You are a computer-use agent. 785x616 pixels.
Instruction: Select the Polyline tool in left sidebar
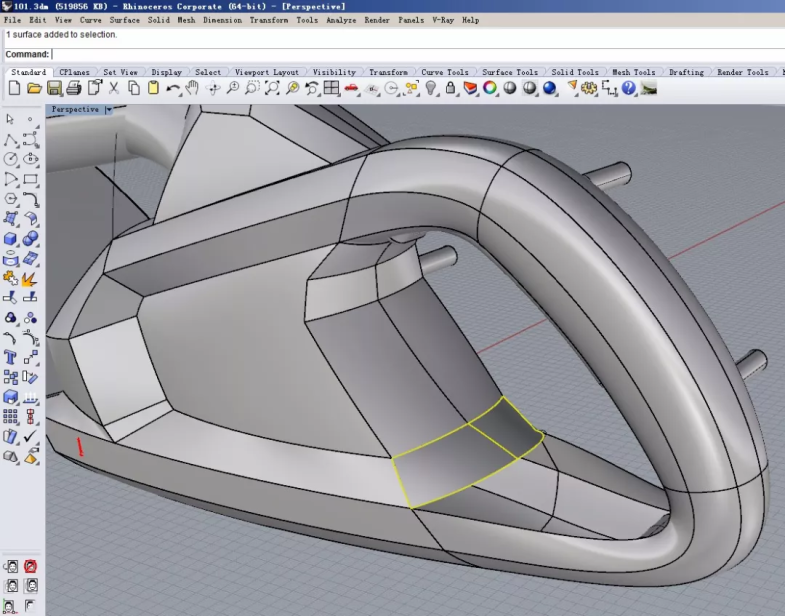(11, 140)
